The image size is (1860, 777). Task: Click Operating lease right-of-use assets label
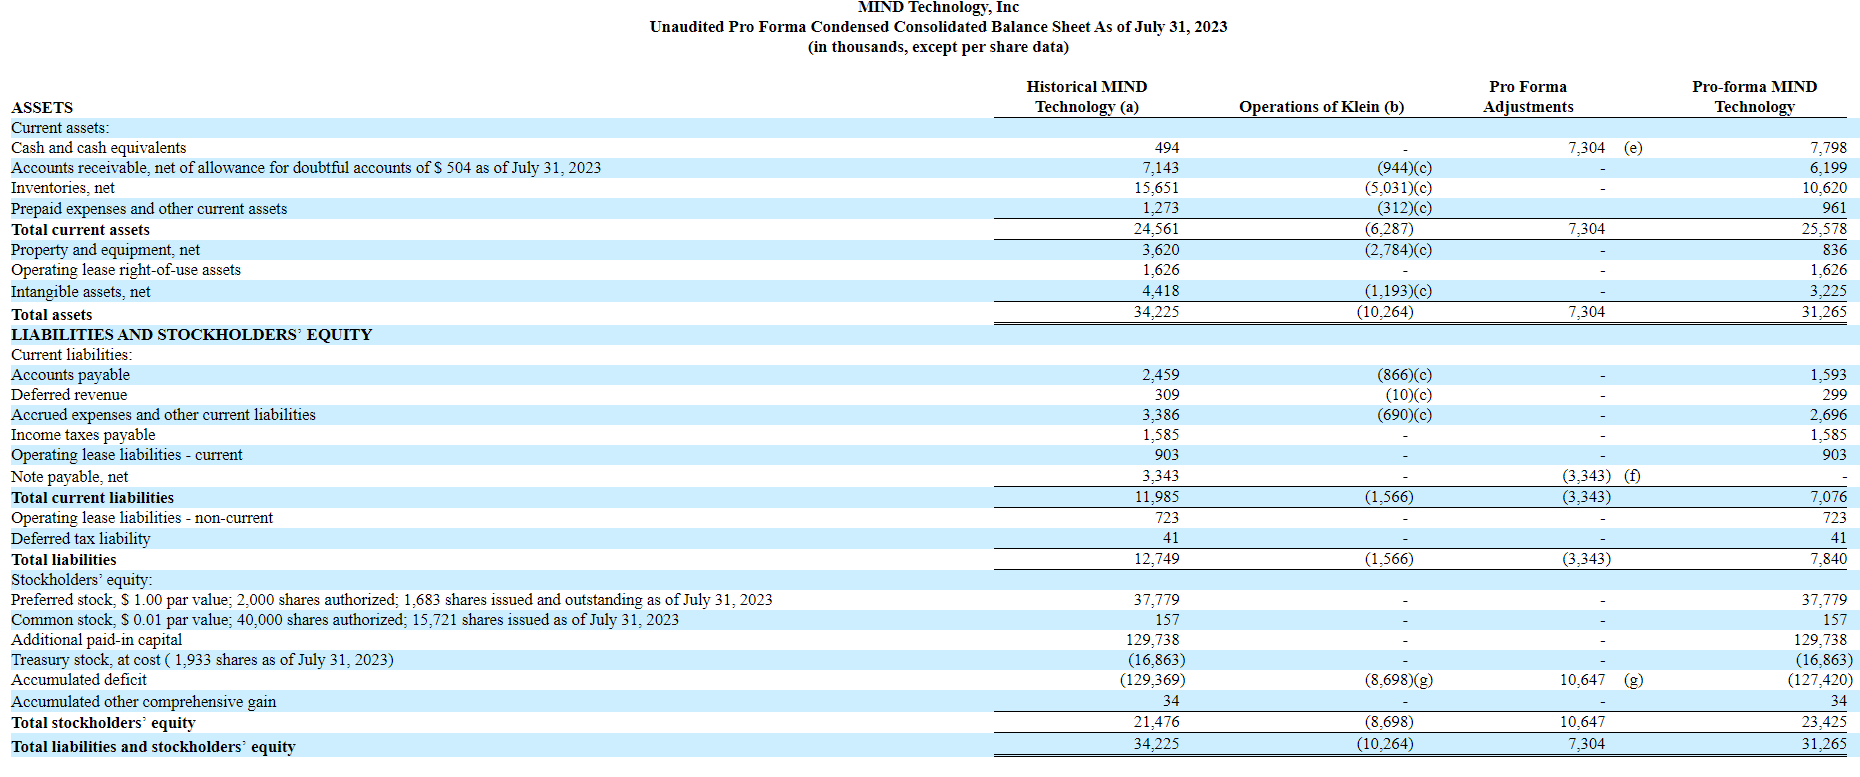pos(126,270)
